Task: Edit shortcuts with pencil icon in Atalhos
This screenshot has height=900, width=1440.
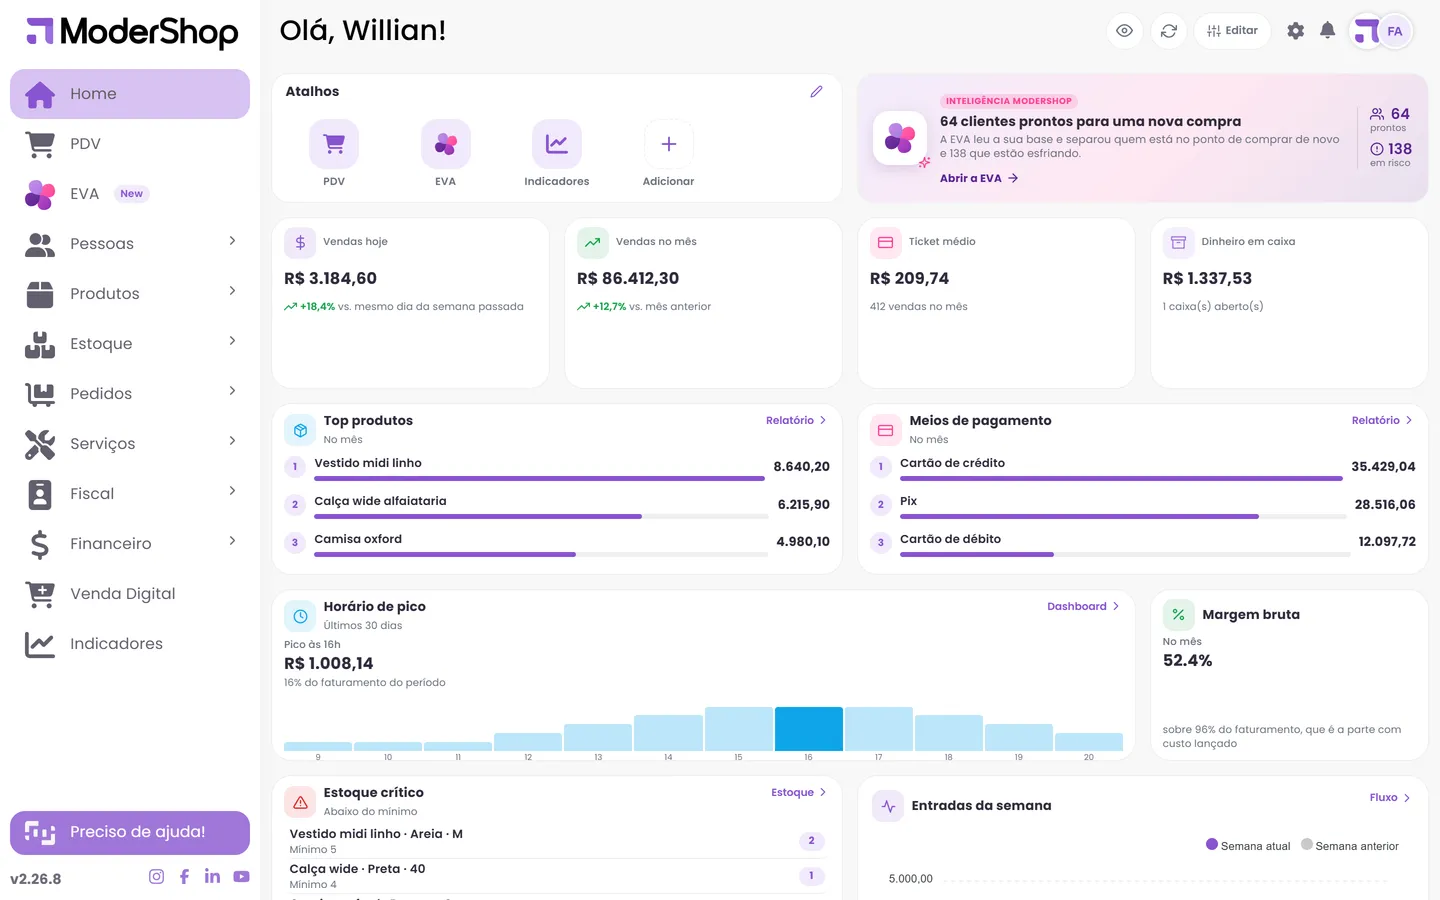Action: coord(816,91)
